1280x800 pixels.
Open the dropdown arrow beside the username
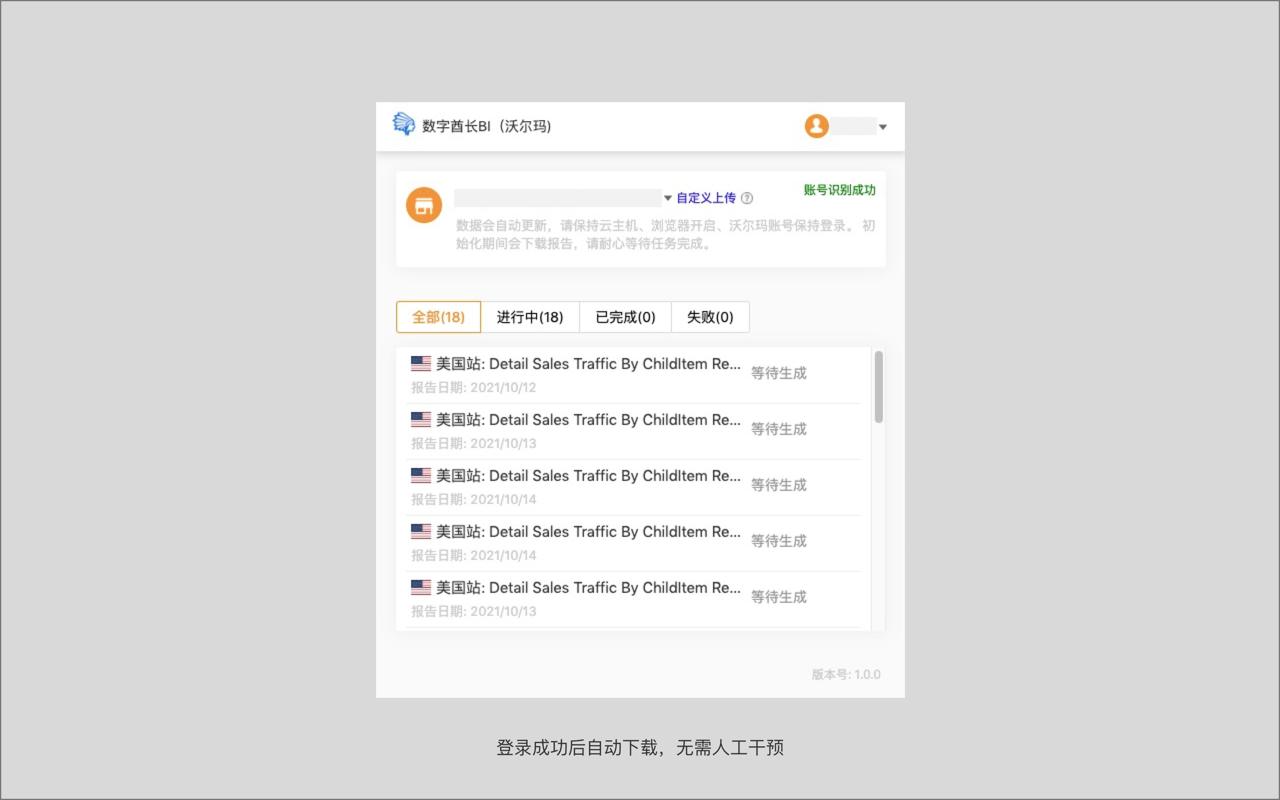[x=882, y=127]
